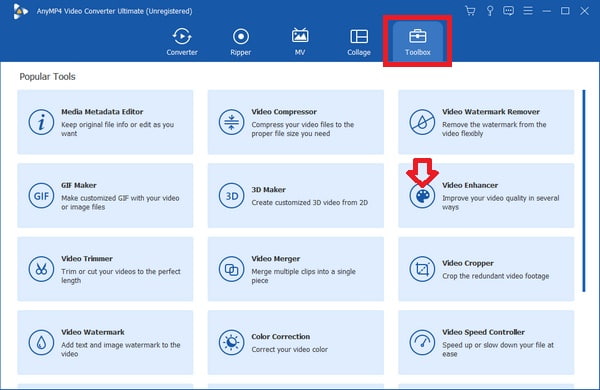Viewport: 600px width, 390px height.
Task: Click the Video Speed Controller gauge icon
Action: (422, 343)
